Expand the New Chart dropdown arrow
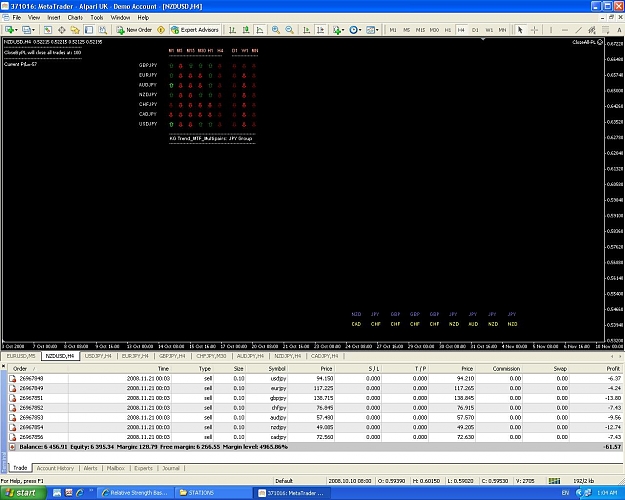 [x=16, y=30]
